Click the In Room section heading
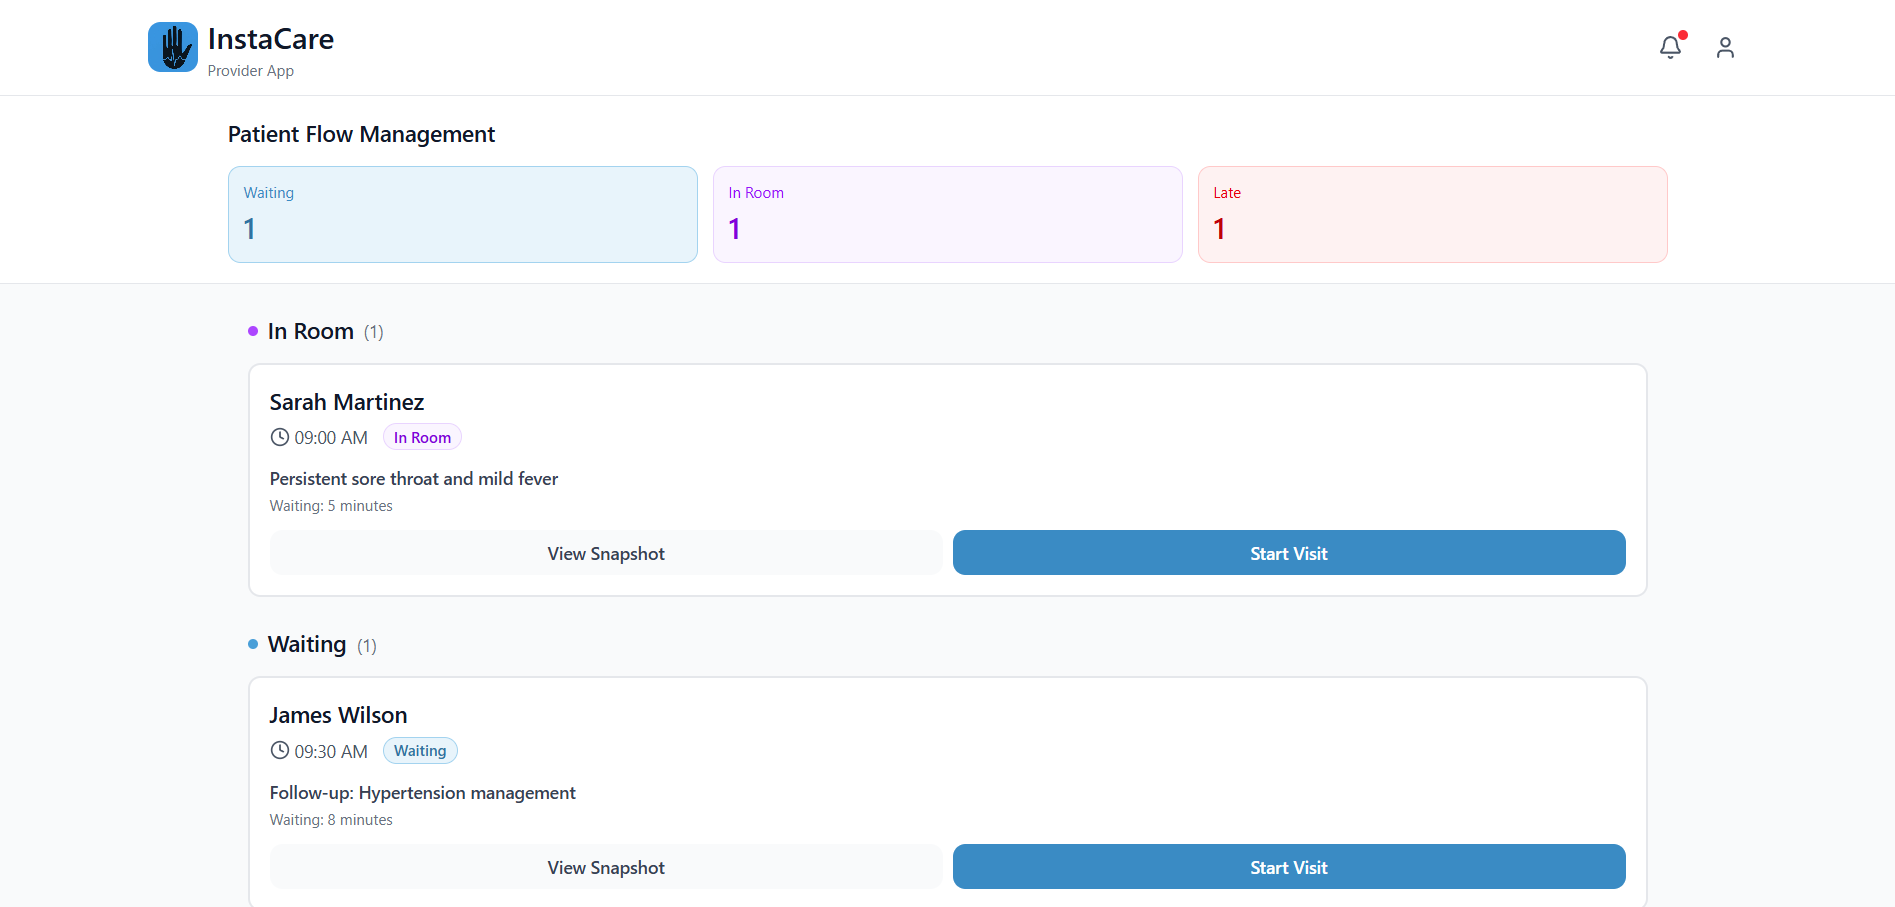The image size is (1895, 907). coord(311,331)
